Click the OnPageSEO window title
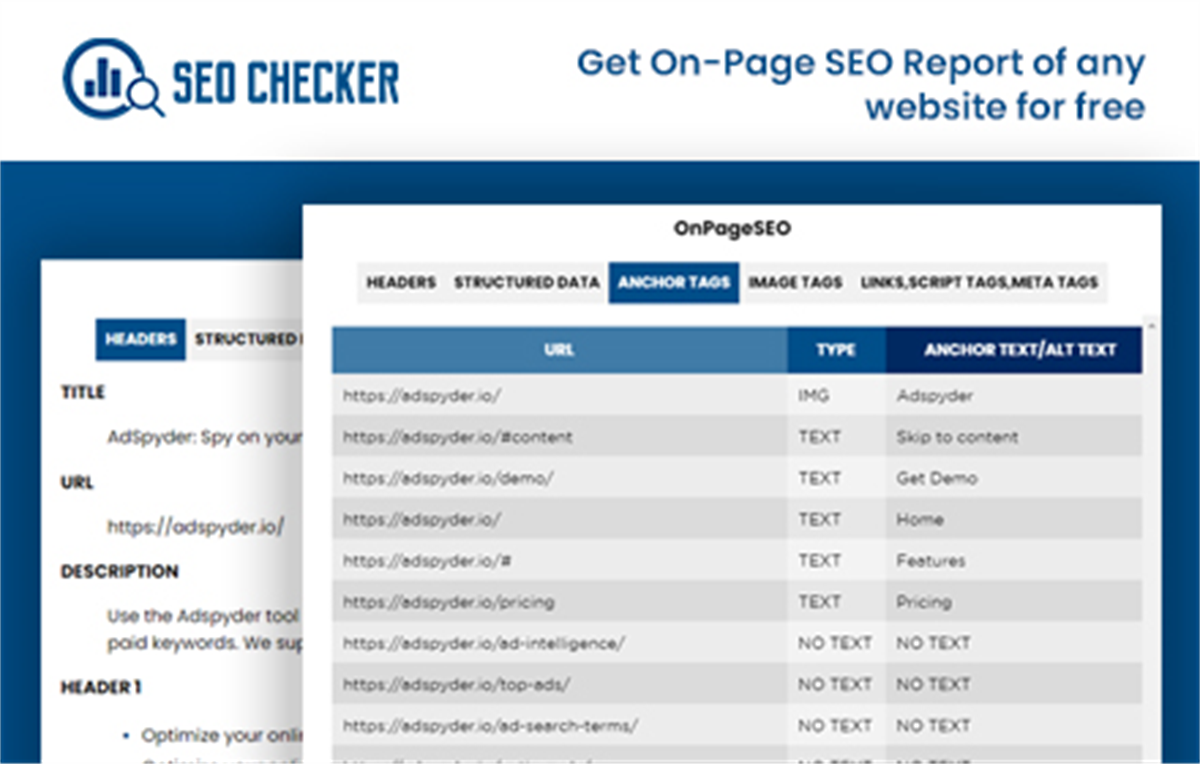 pyautogui.click(x=732, y=229)
